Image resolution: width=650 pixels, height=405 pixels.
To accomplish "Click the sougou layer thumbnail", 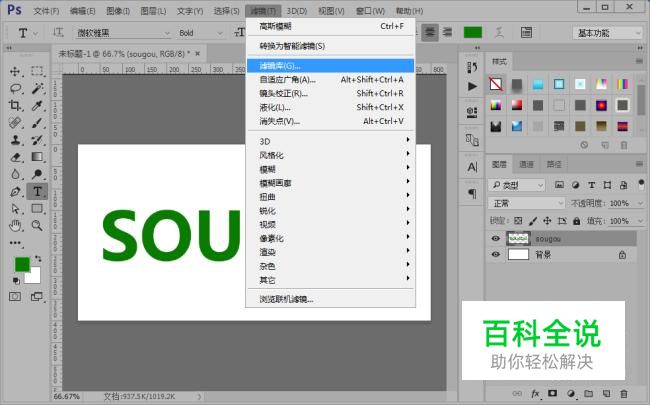I will [x=518, y=238].
